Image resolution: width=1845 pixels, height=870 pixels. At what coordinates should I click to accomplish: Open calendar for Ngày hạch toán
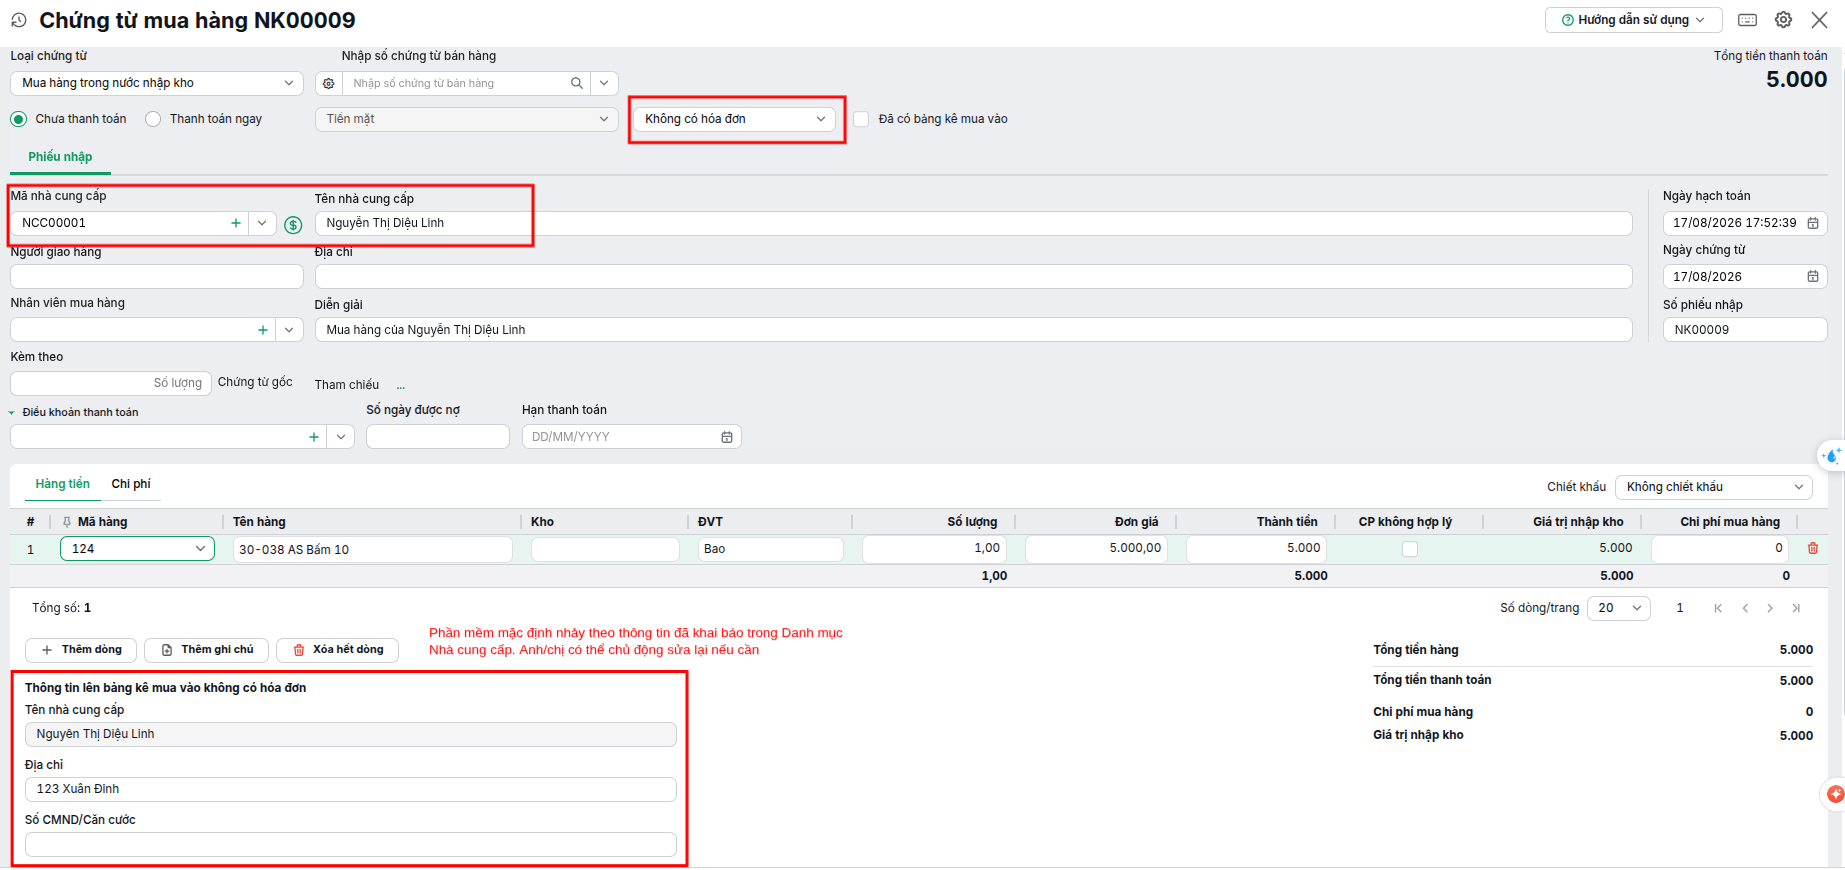click(x=1813, y=223)
